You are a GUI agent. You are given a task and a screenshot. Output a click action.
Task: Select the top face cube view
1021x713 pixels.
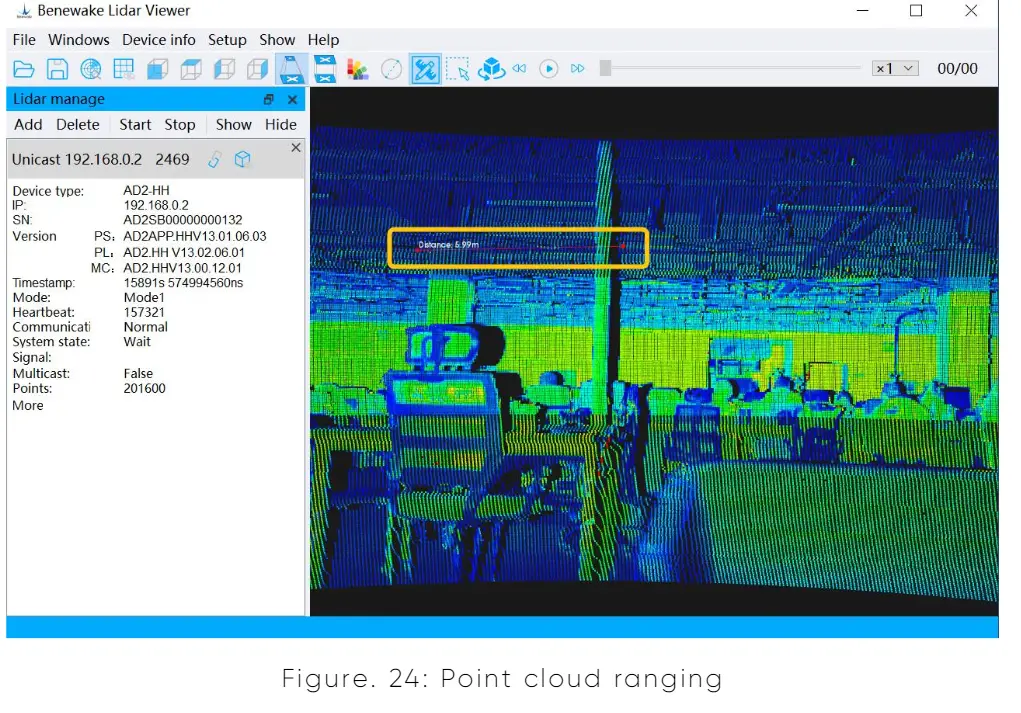pos(191,69)
